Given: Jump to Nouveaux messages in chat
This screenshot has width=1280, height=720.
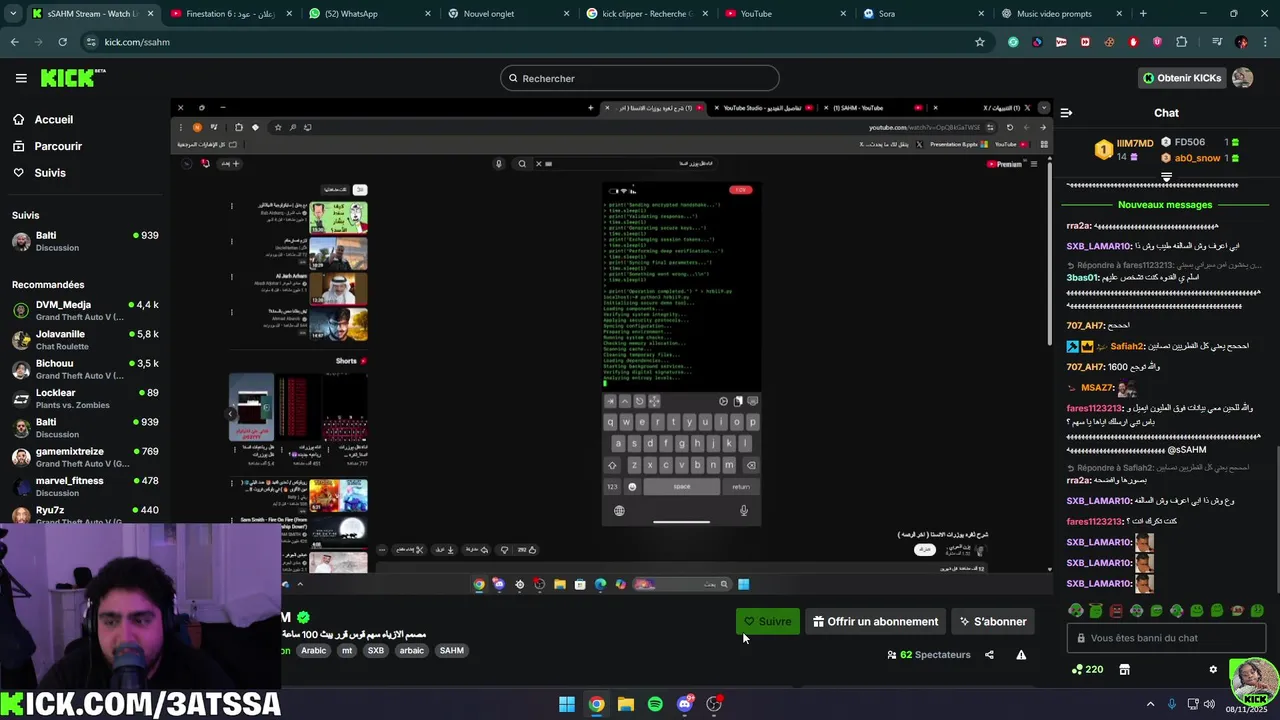Looking at the screenshot, I should coord(1165,204).
